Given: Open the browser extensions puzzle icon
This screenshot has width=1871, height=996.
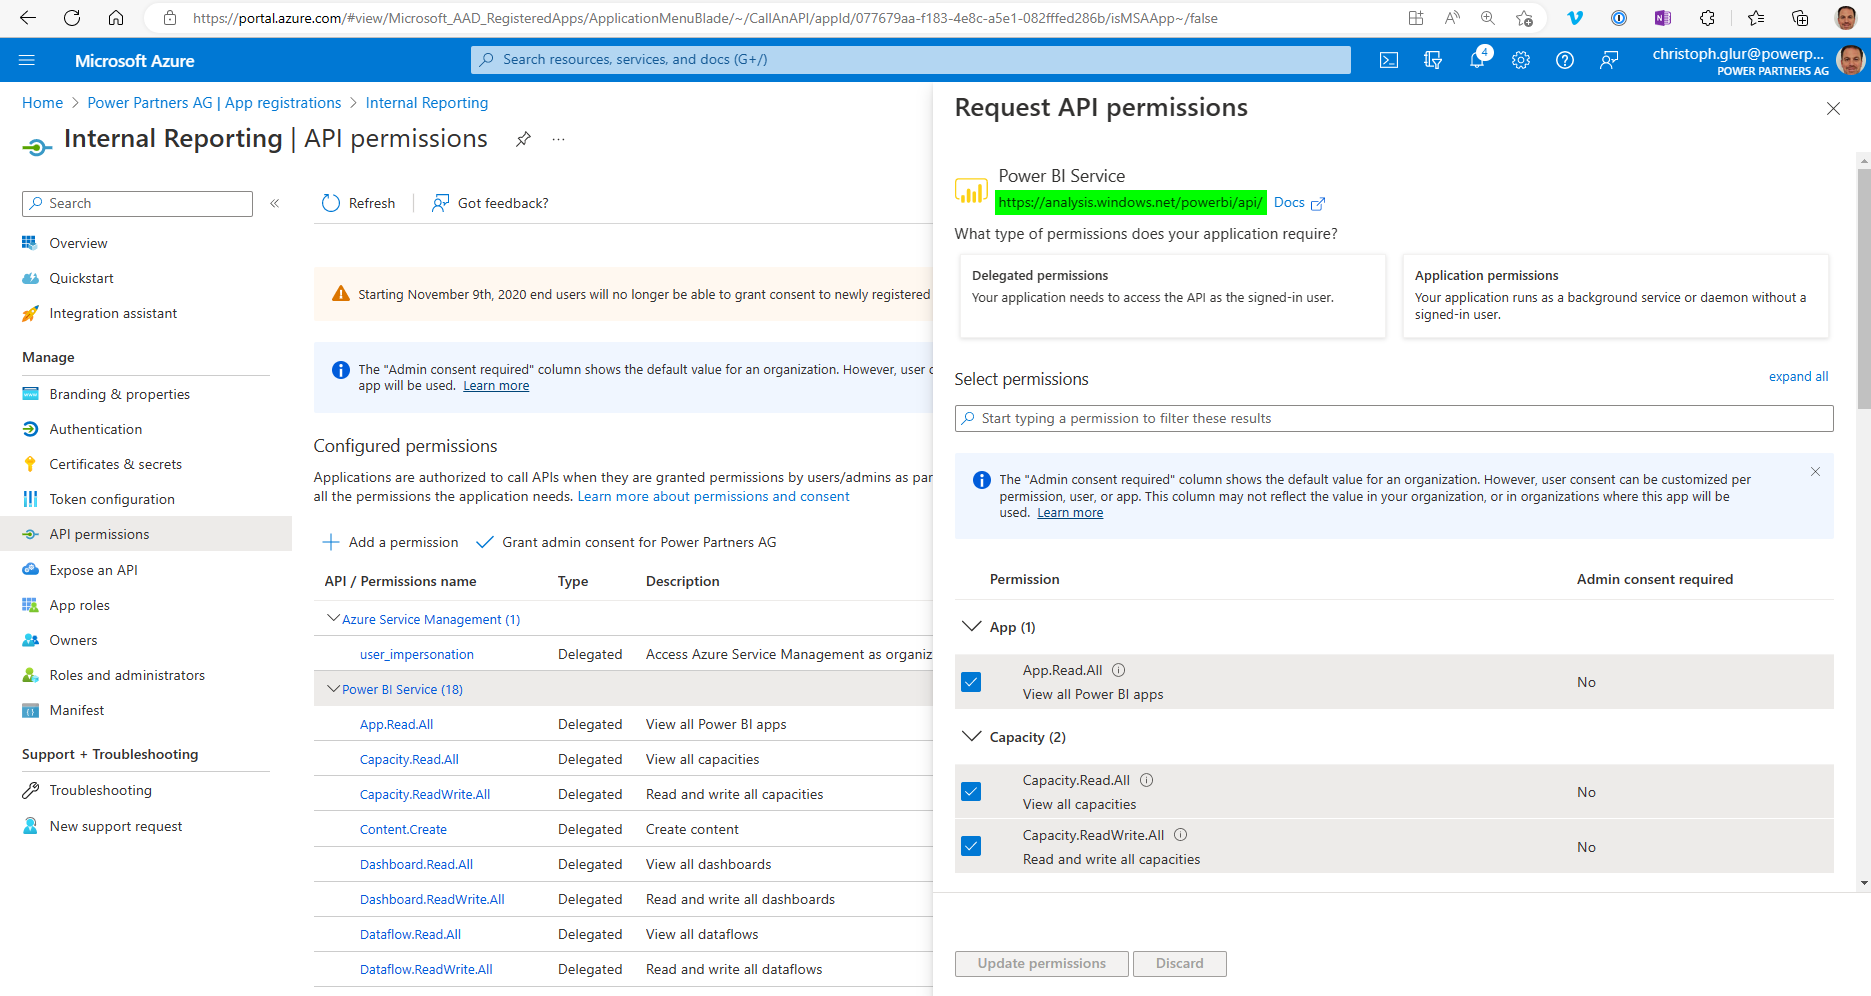Looking at the screenshot, I should pos(1707,18).
